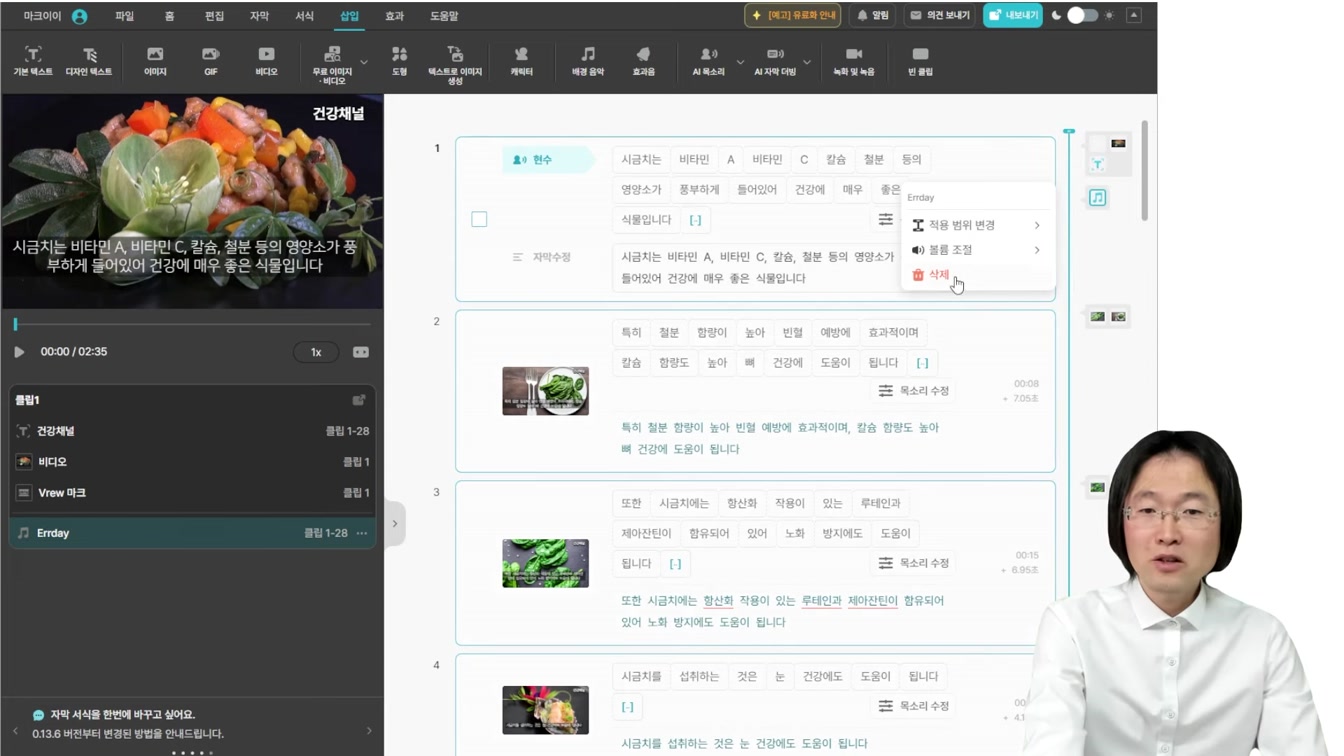Insert a video with 비디오 icon

click(x=266, y=60)
